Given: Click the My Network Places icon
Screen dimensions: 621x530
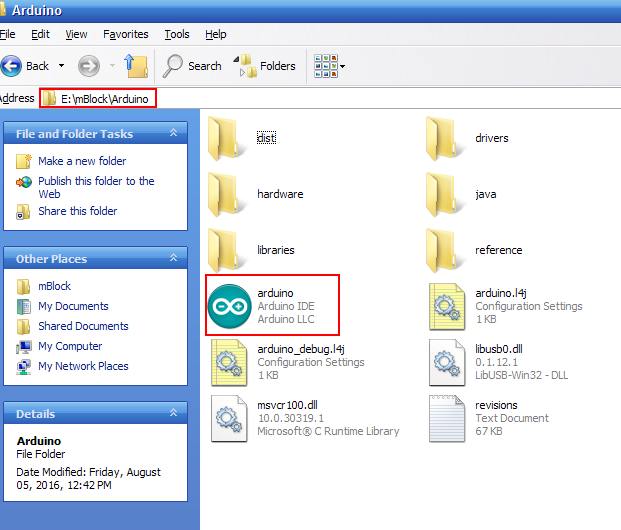Looking at the screenshot, I should [24, 366].
